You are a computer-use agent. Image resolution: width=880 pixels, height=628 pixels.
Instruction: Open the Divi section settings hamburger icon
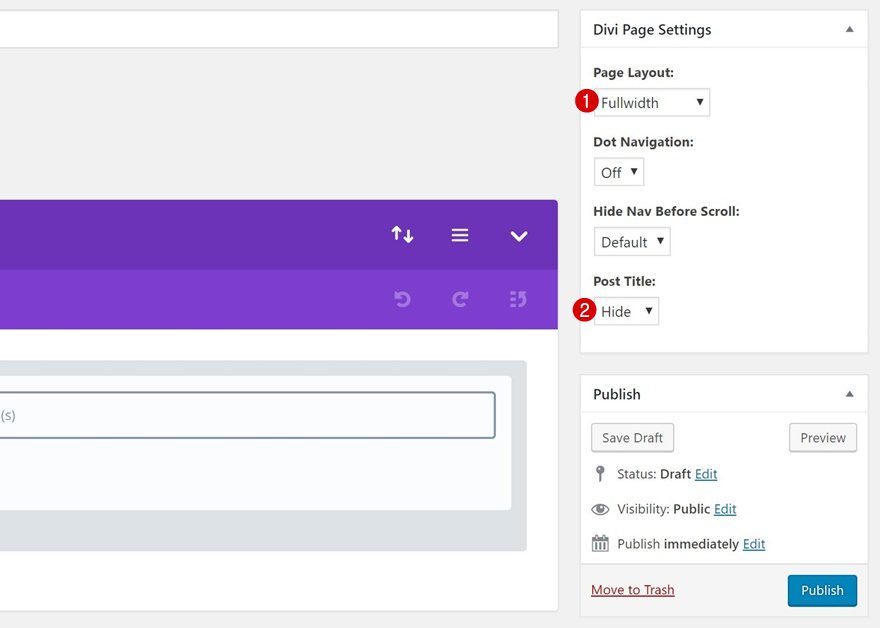[459, 234]
